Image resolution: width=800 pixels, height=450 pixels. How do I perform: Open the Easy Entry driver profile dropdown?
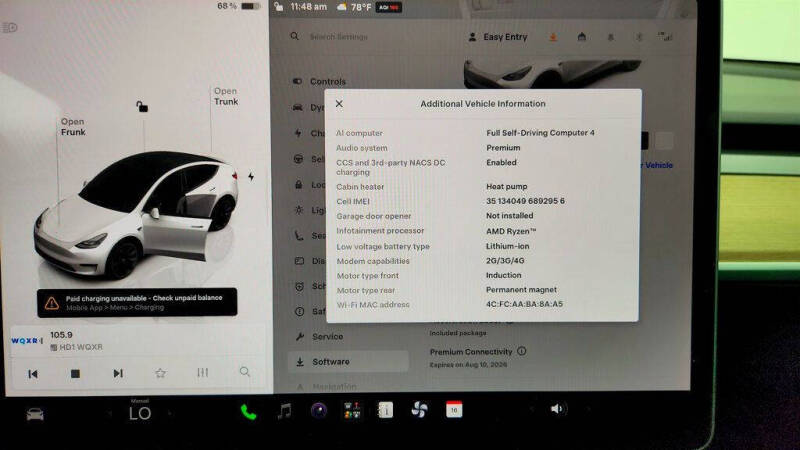pos(498,37)
